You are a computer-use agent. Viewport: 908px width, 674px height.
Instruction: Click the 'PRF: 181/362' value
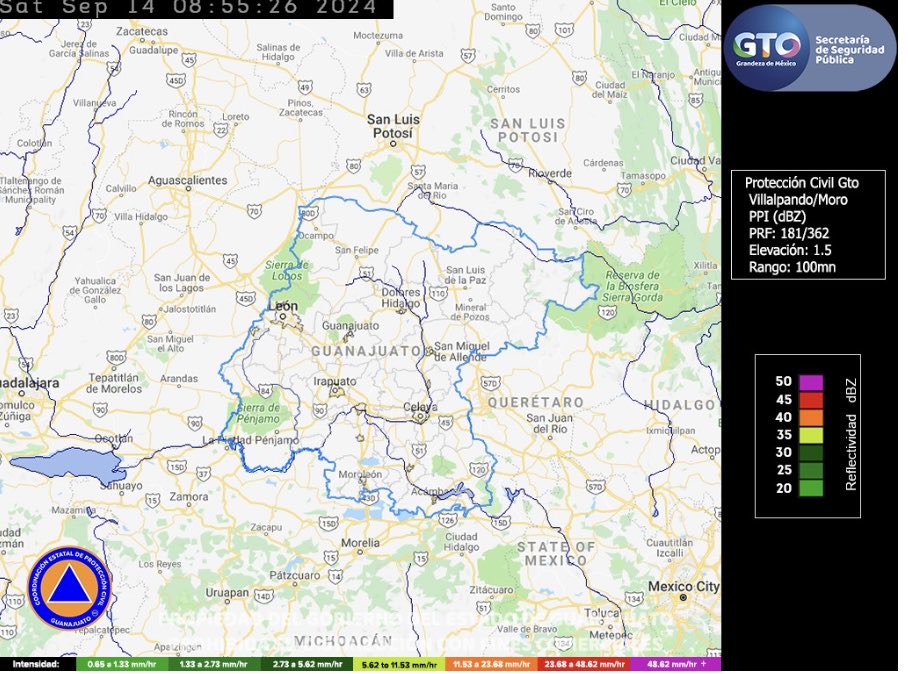point(789,233)
